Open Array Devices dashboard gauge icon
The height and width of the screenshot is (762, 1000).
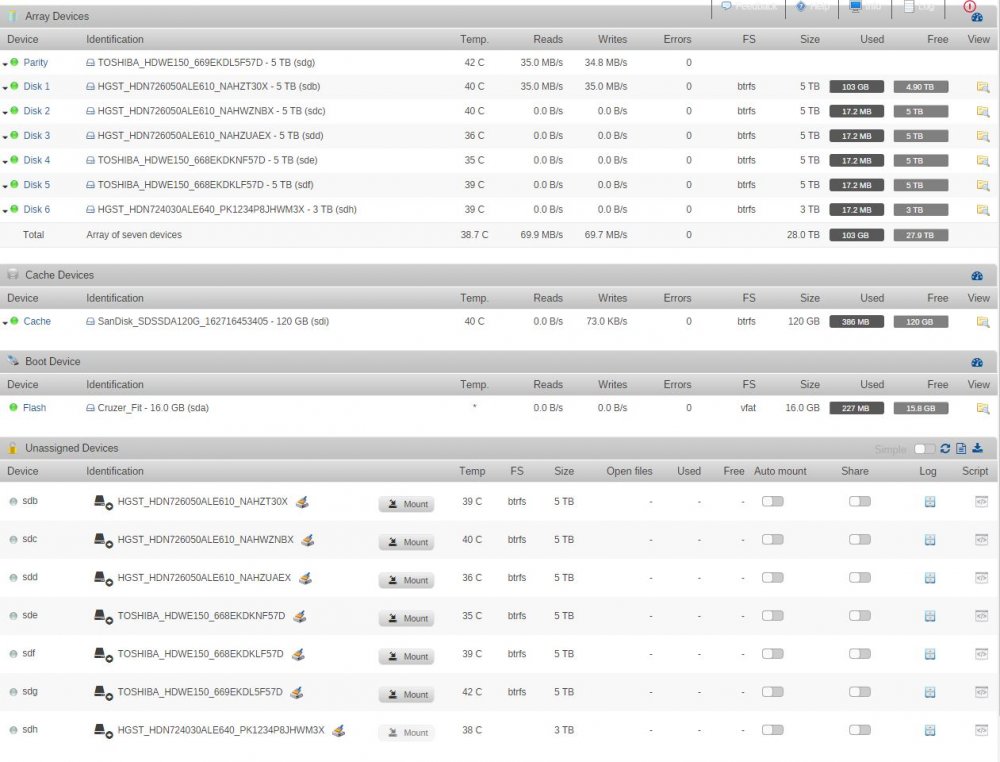point(976,17)
